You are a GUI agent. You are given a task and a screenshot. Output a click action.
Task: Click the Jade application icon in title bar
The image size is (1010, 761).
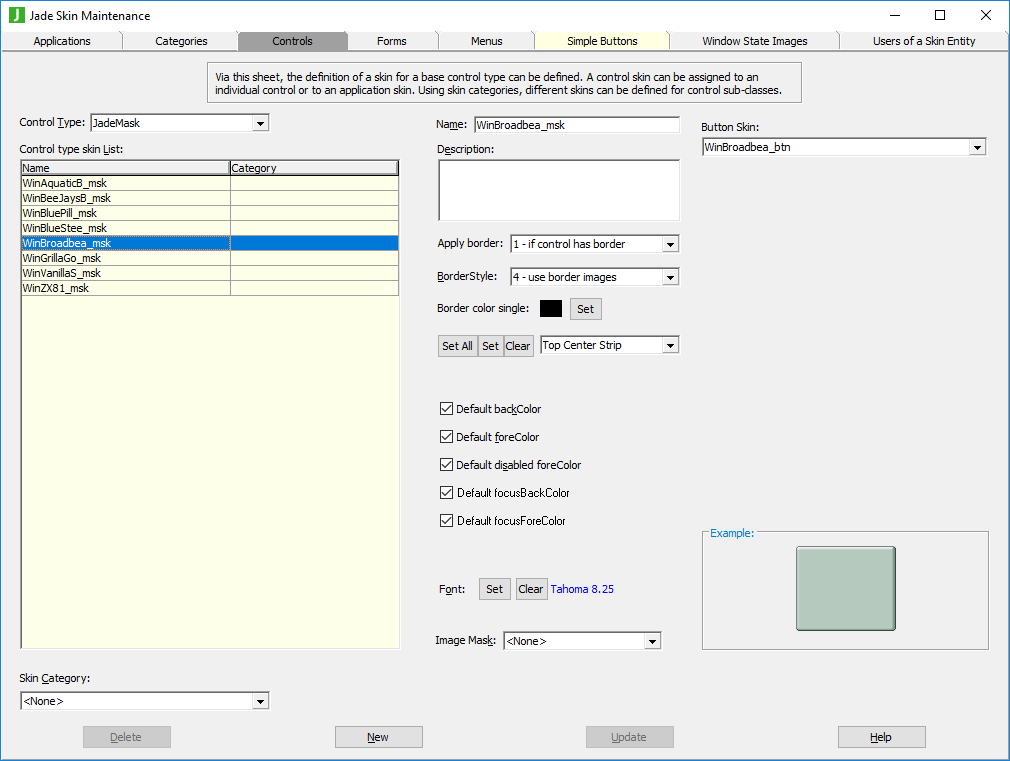[16, 15]
